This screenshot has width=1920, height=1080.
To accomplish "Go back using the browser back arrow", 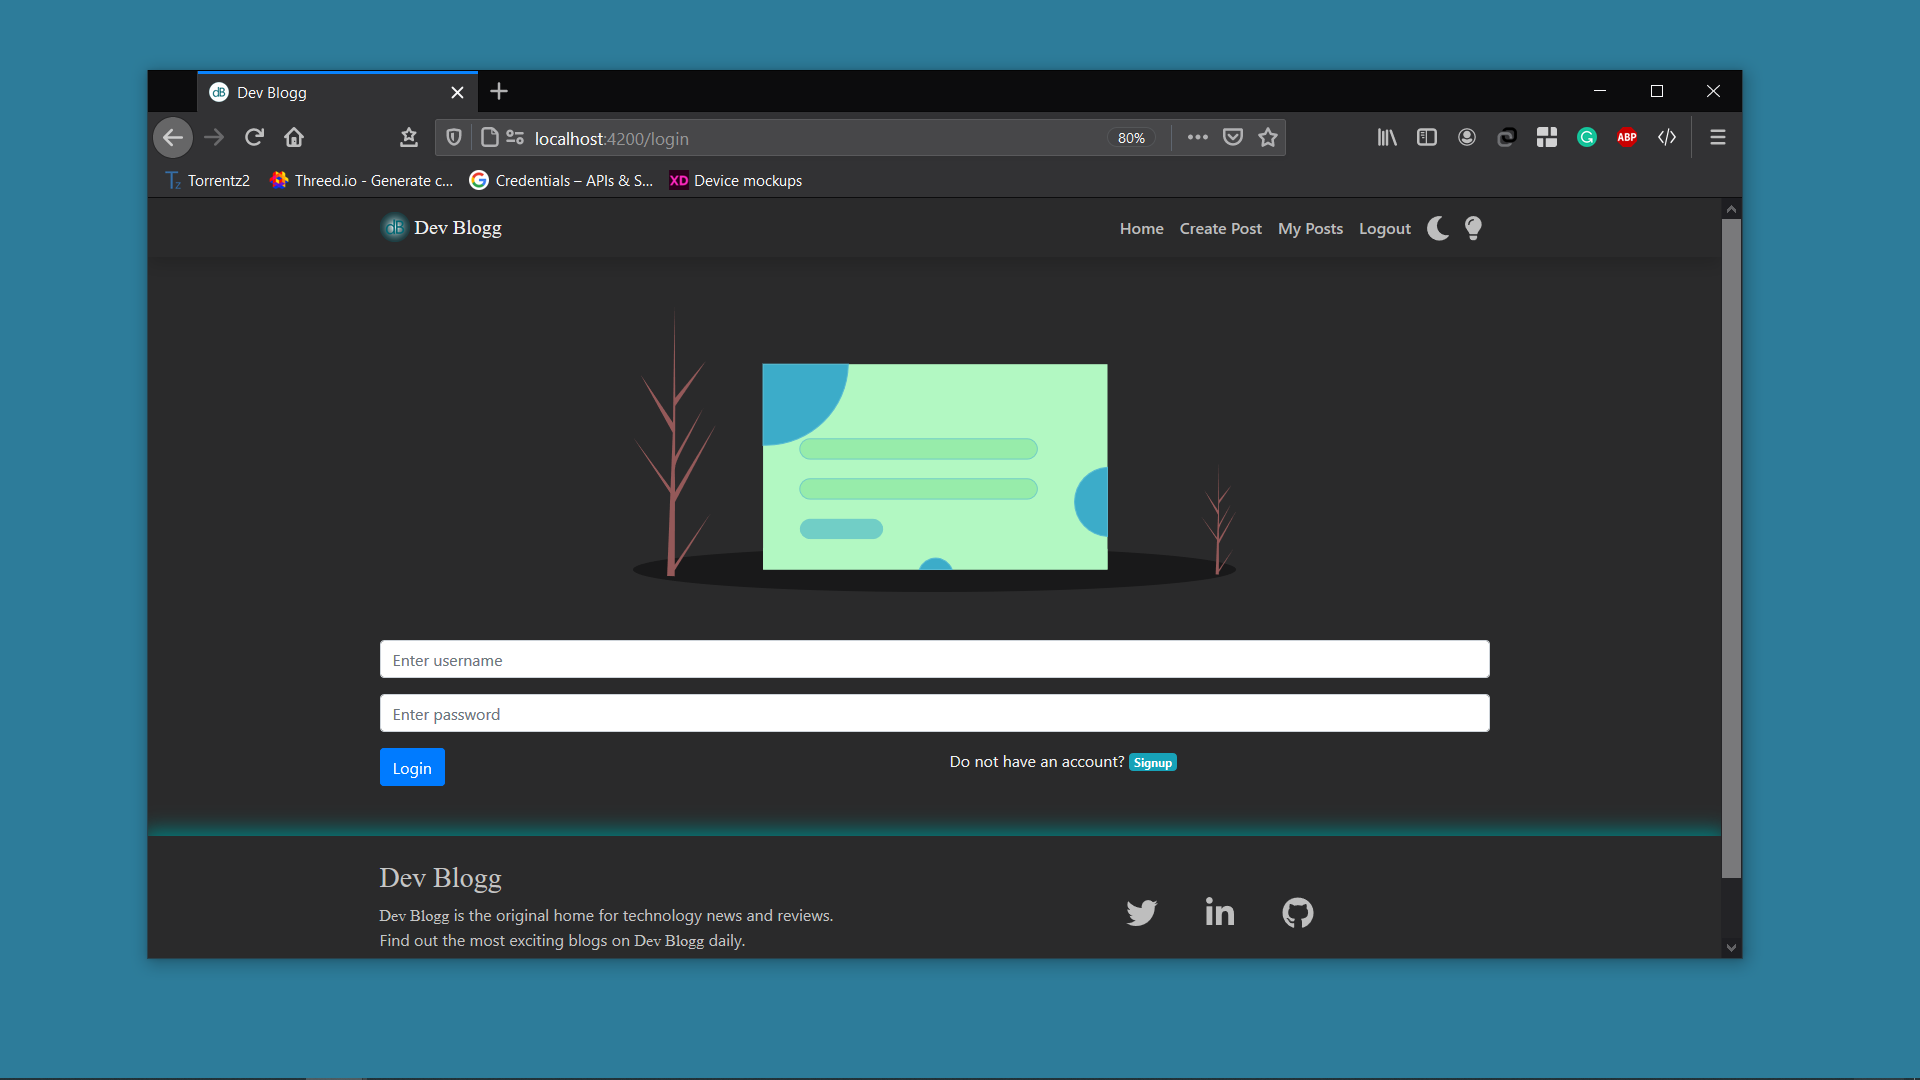I will tap(173, 138).
